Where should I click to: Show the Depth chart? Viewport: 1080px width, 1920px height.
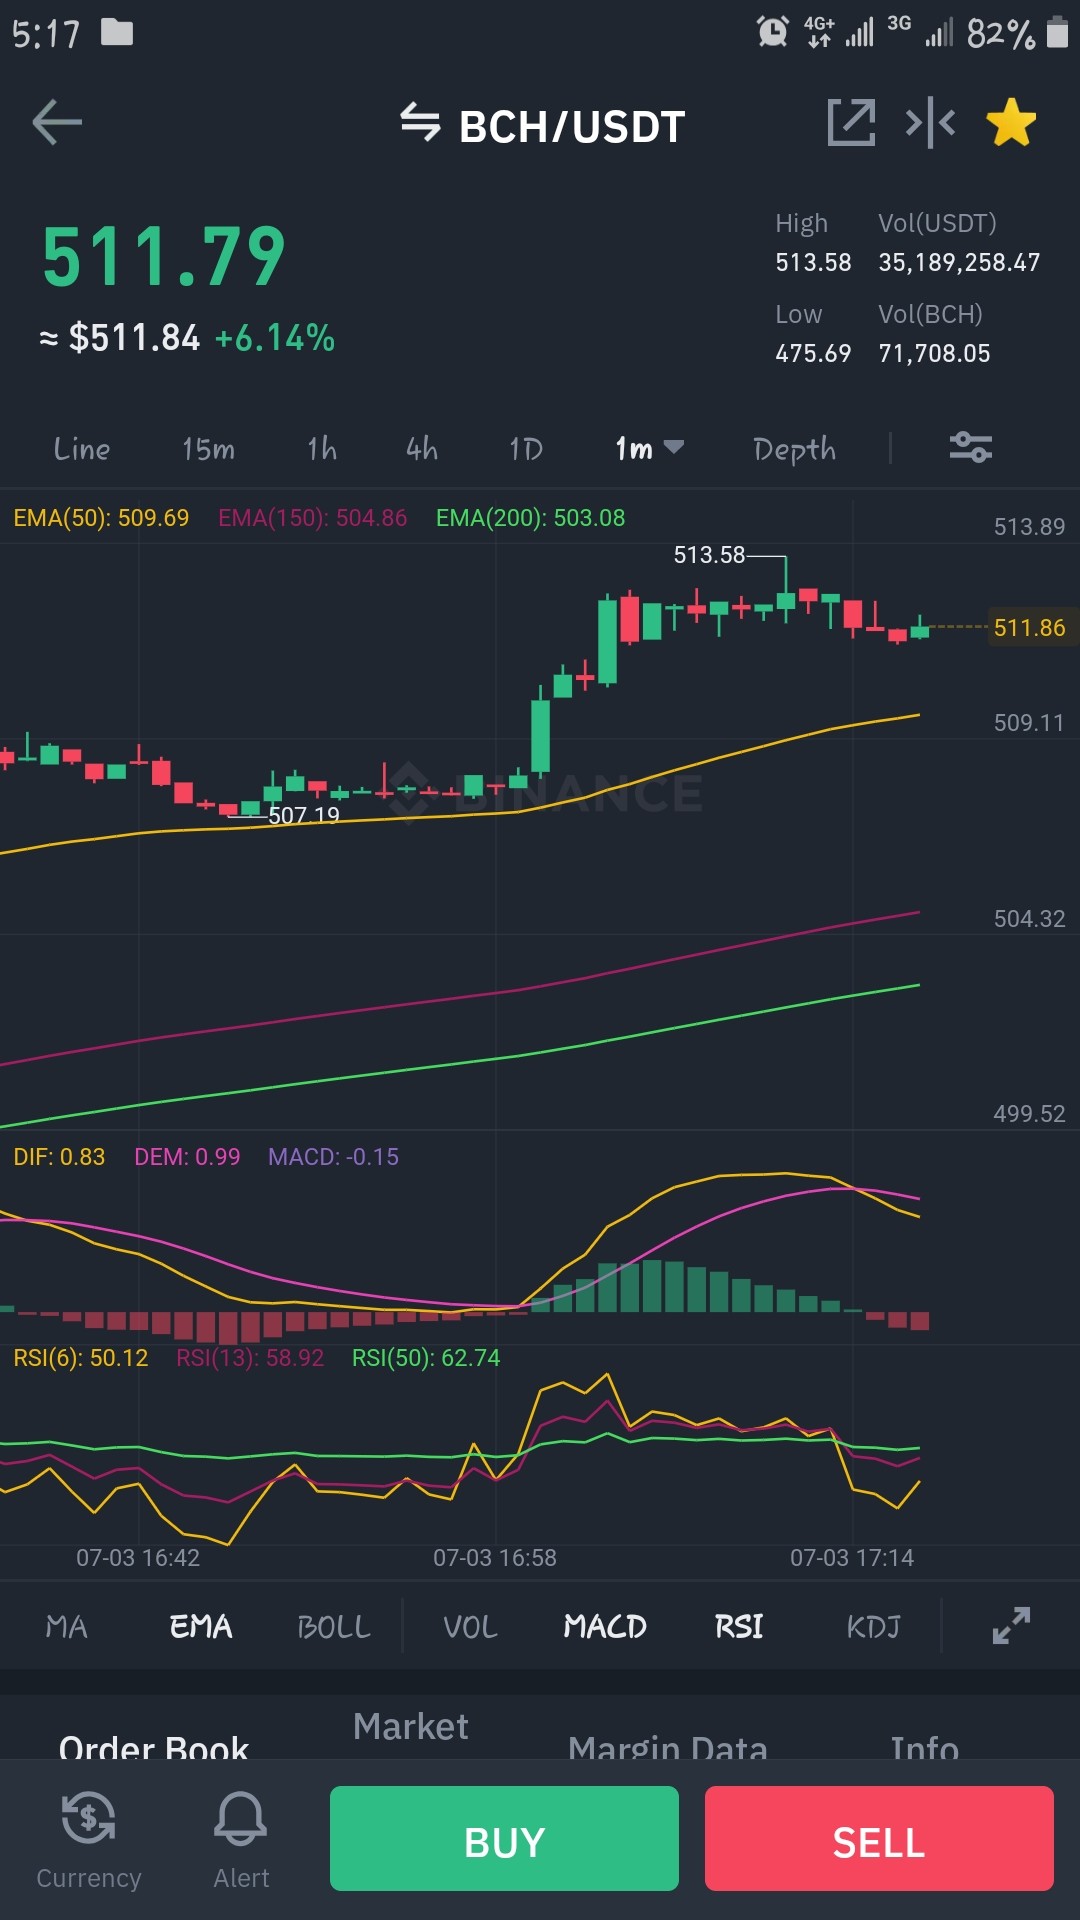pos(794,449)
